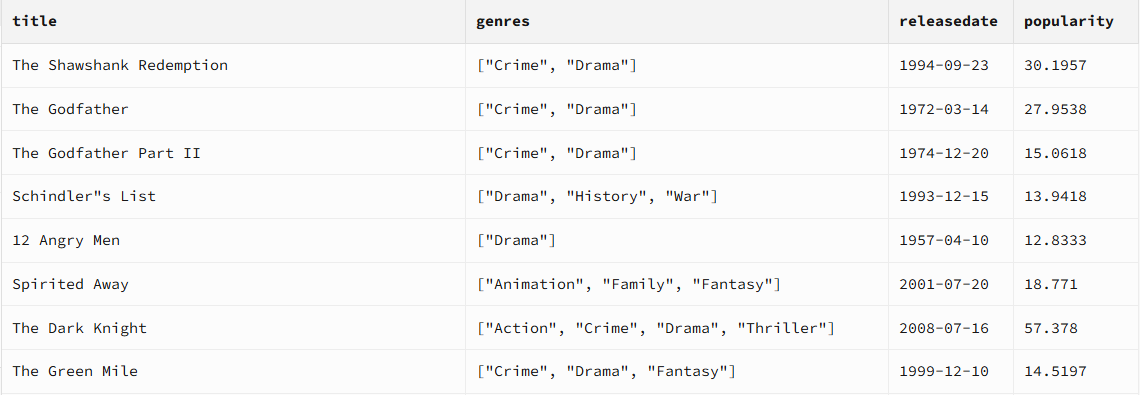Select The Shawshank Redemption title cell
Image resolution: width=1140 pixels, height=395 pixels.
click(x=233, y=65)
